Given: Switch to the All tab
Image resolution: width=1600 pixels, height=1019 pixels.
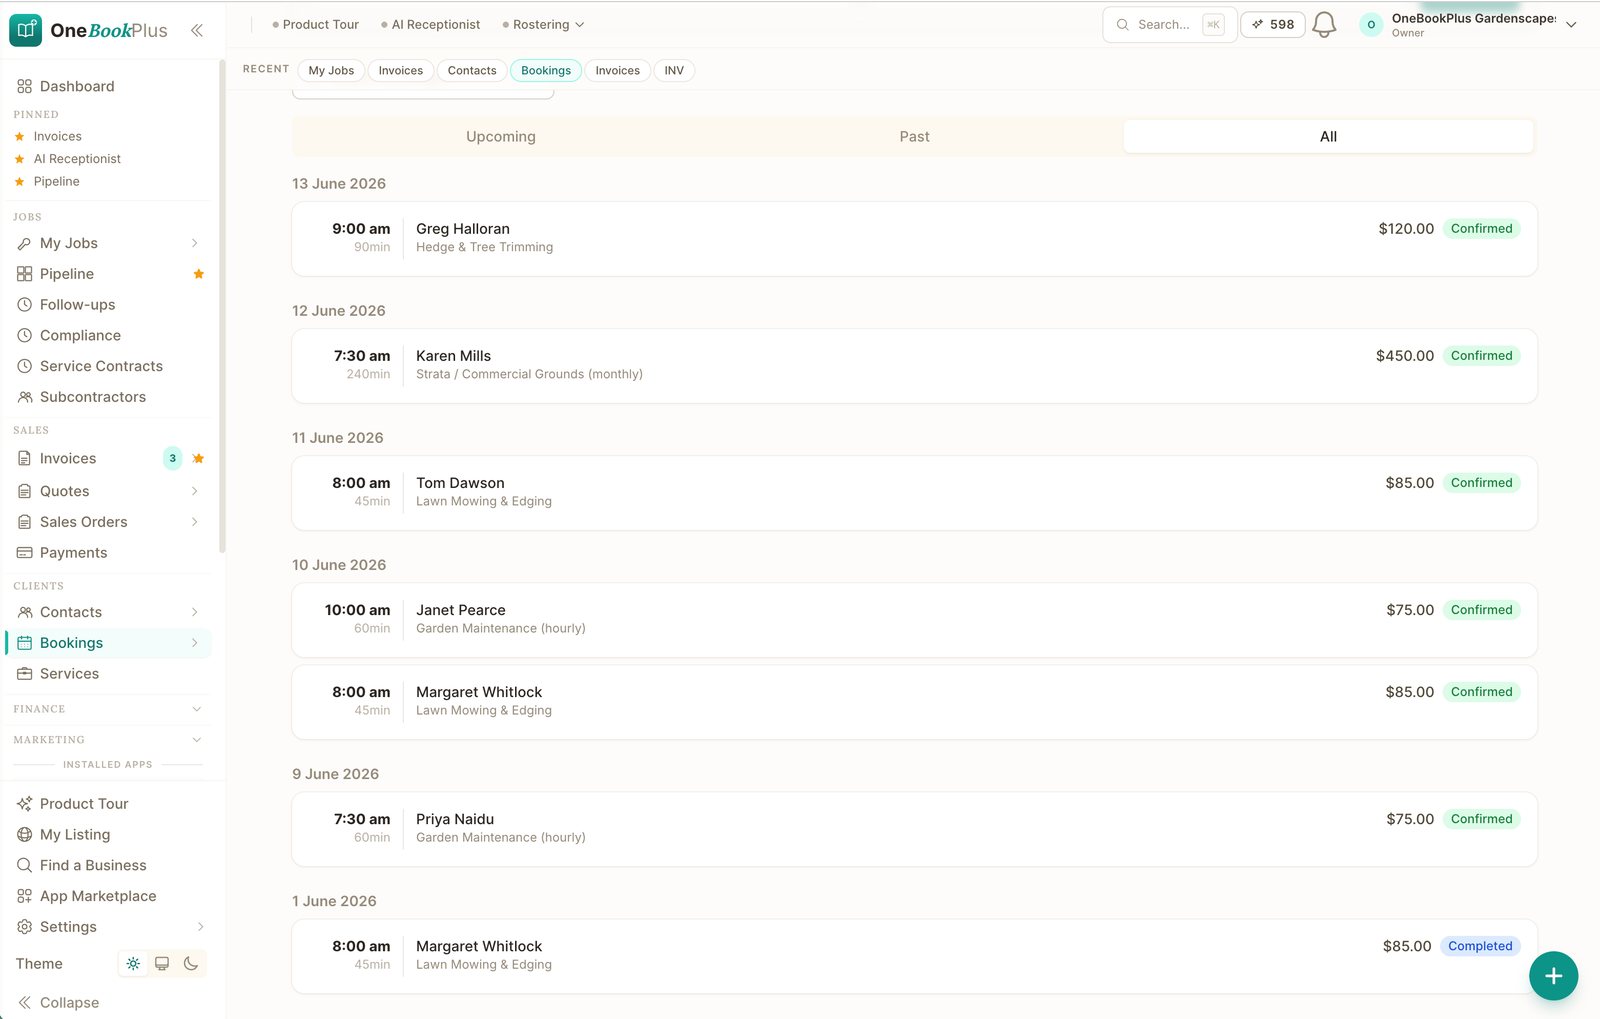Looking at the screenshot, I should (1328, 137).
